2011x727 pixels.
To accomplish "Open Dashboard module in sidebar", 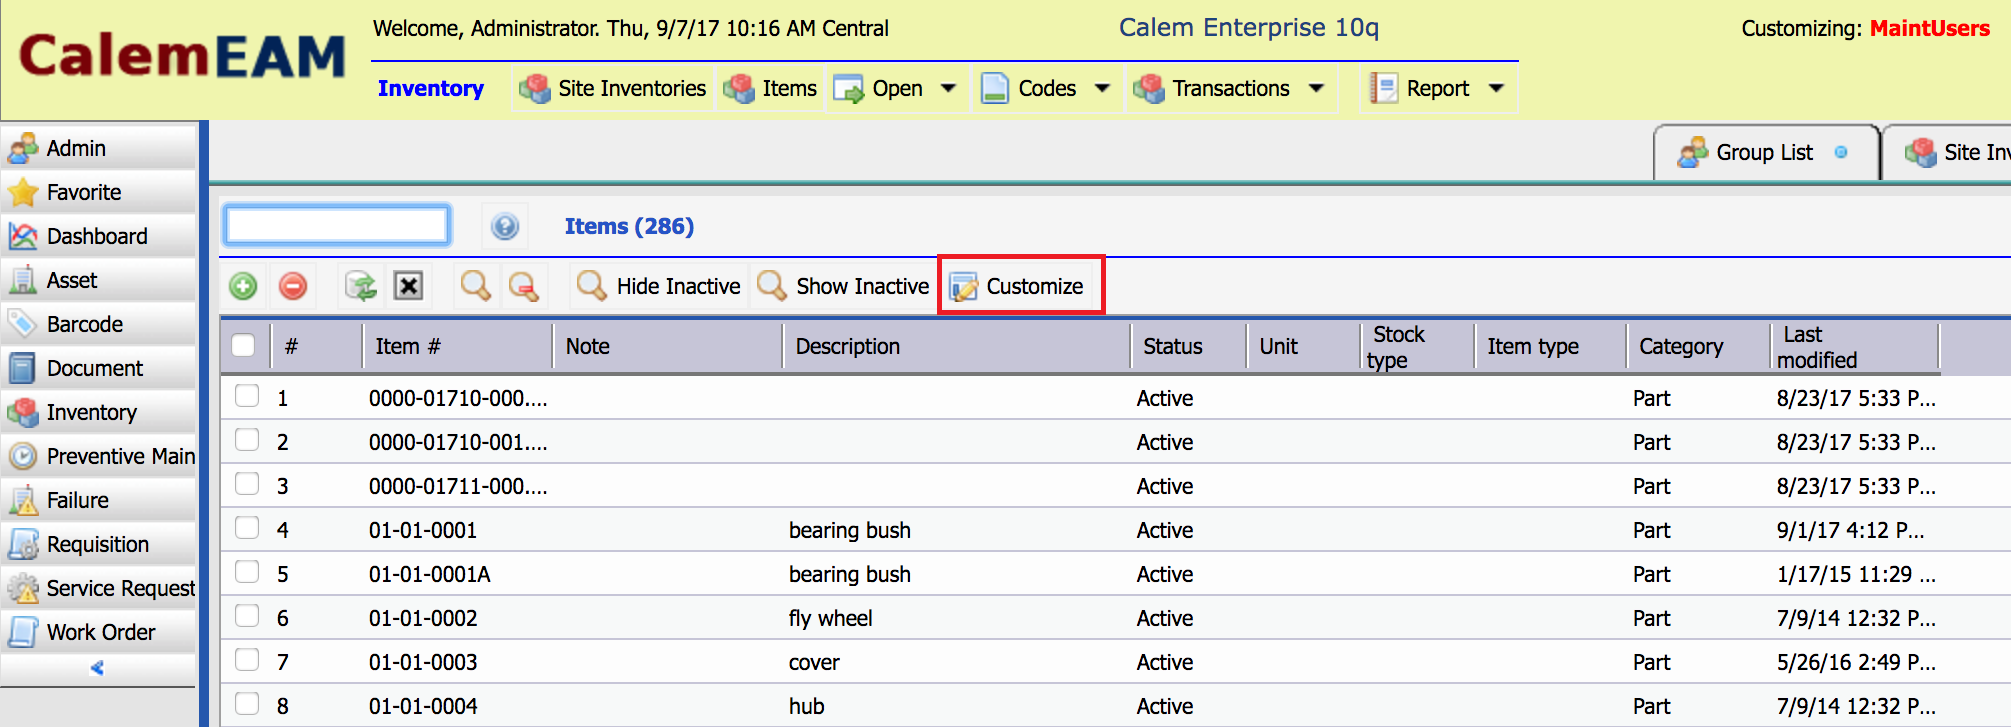I will click(x=98, y=236).
